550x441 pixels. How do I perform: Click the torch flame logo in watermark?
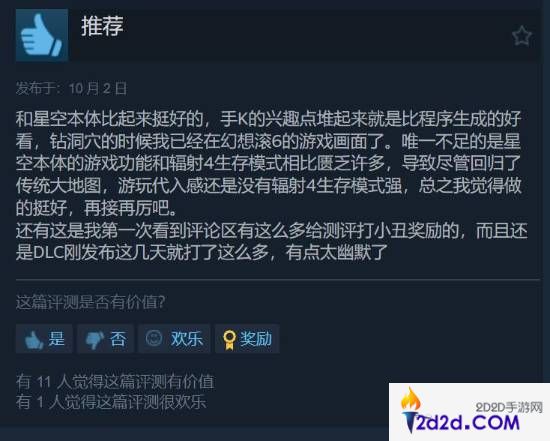click(411, 410)
